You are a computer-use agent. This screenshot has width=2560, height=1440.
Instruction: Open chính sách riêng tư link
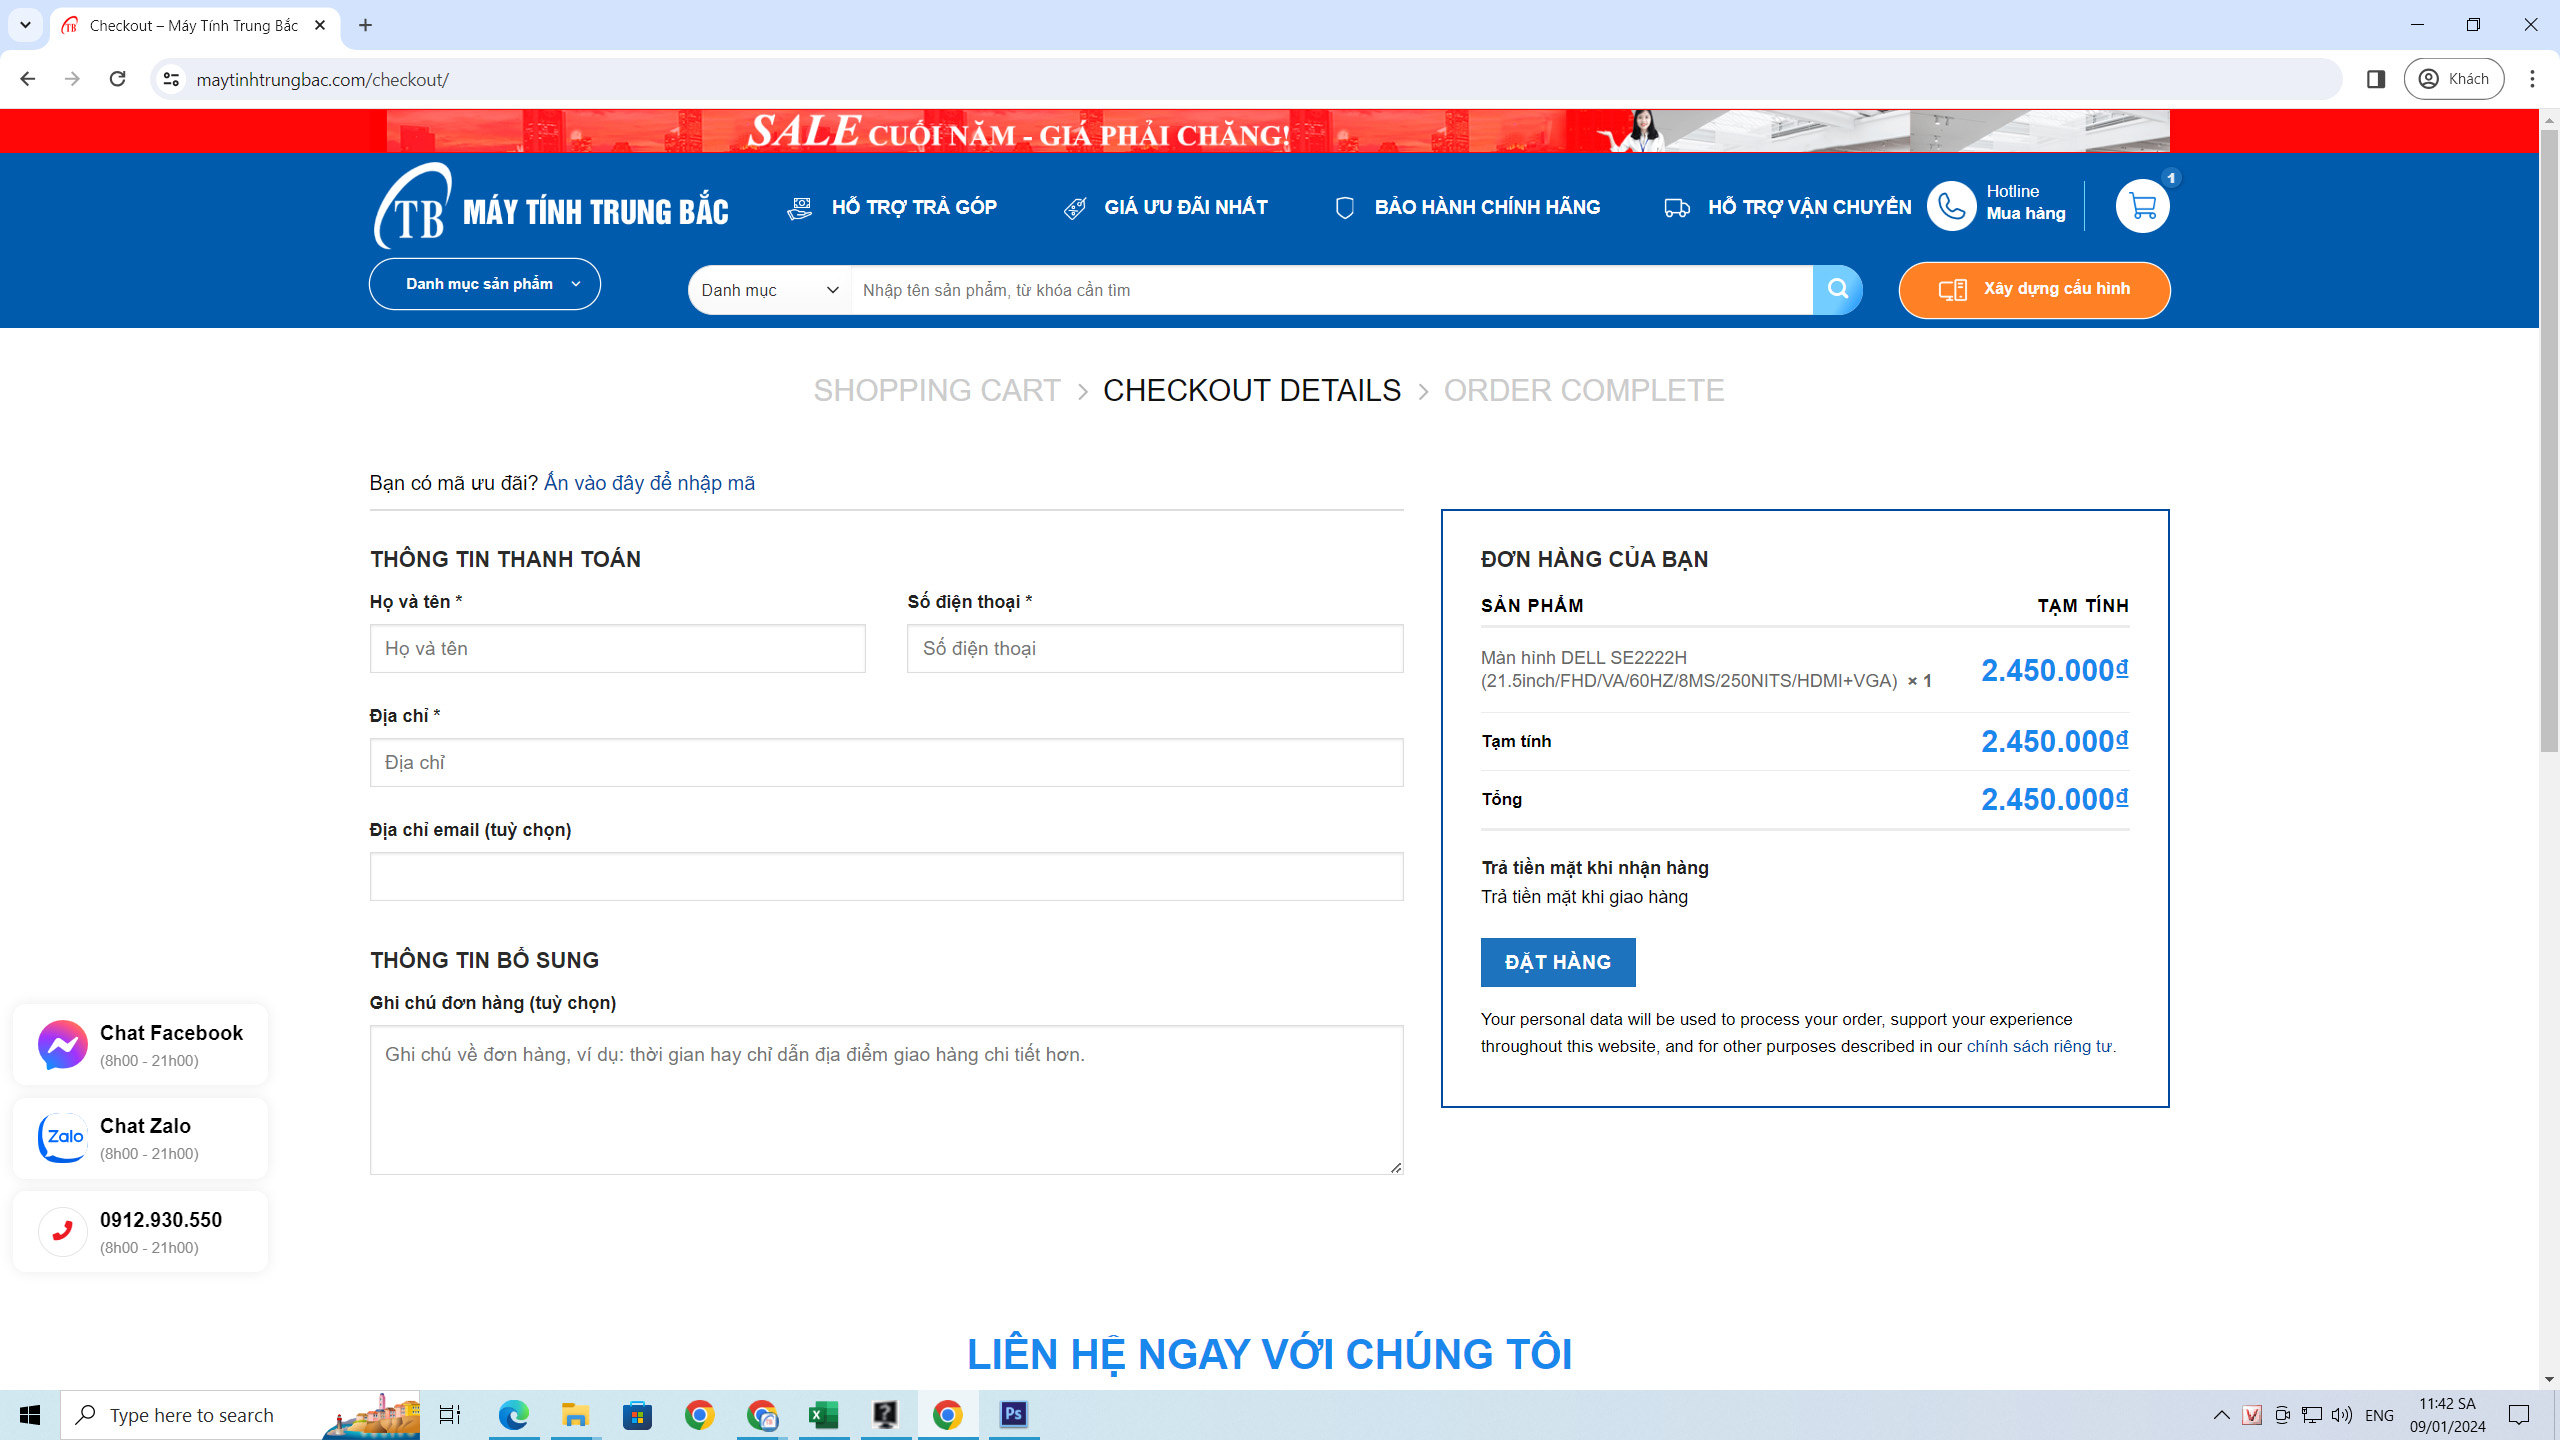point(2038,1046)
